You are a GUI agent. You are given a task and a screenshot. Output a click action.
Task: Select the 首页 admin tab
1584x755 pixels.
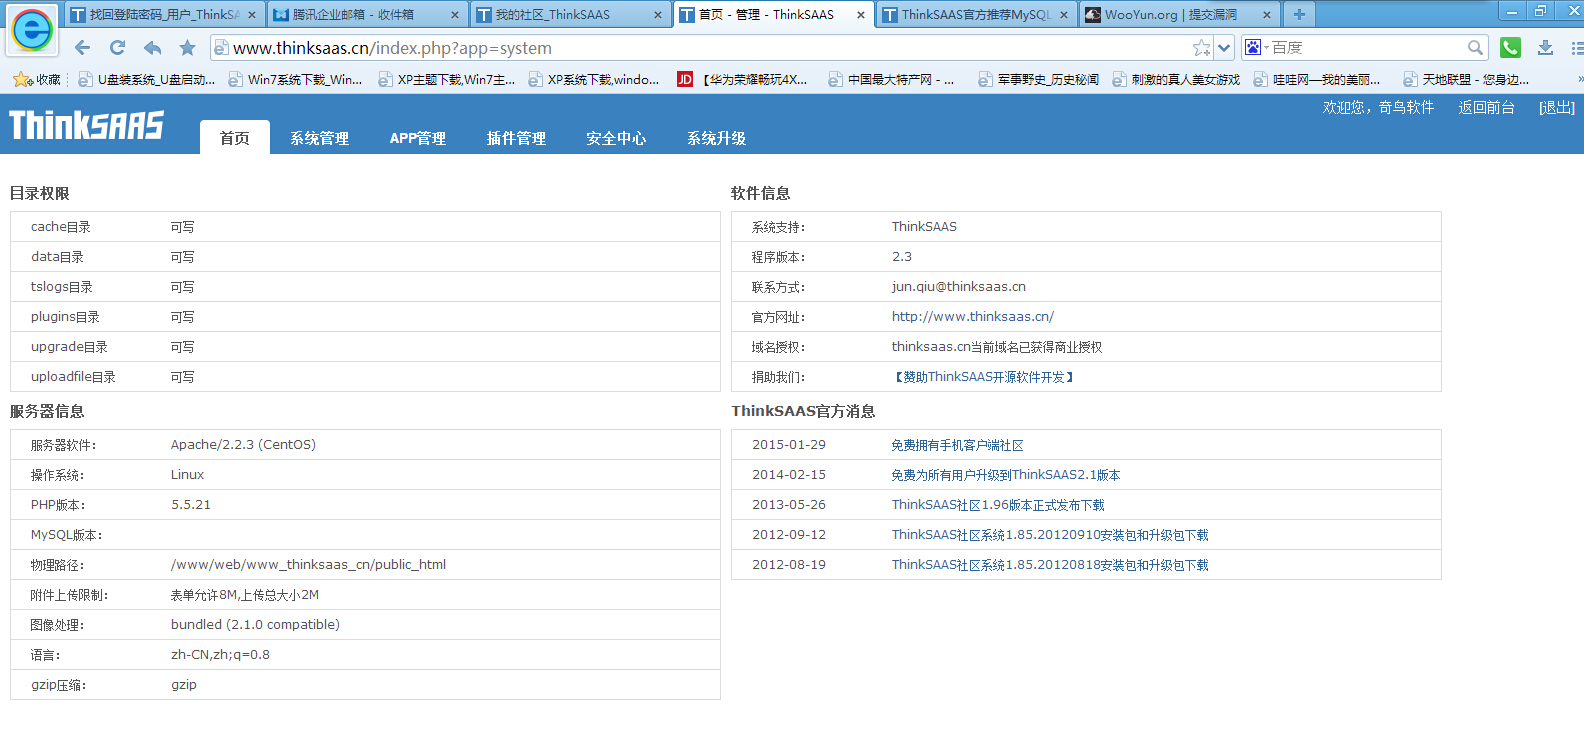point(235,137)
